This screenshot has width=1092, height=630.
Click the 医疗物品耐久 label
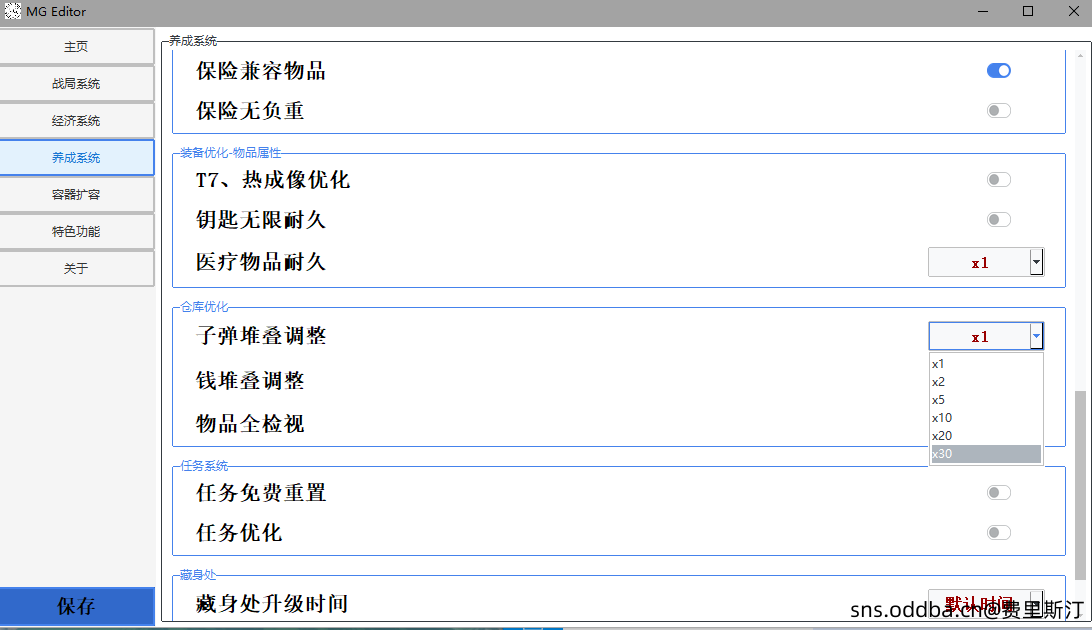pos(261,262)
